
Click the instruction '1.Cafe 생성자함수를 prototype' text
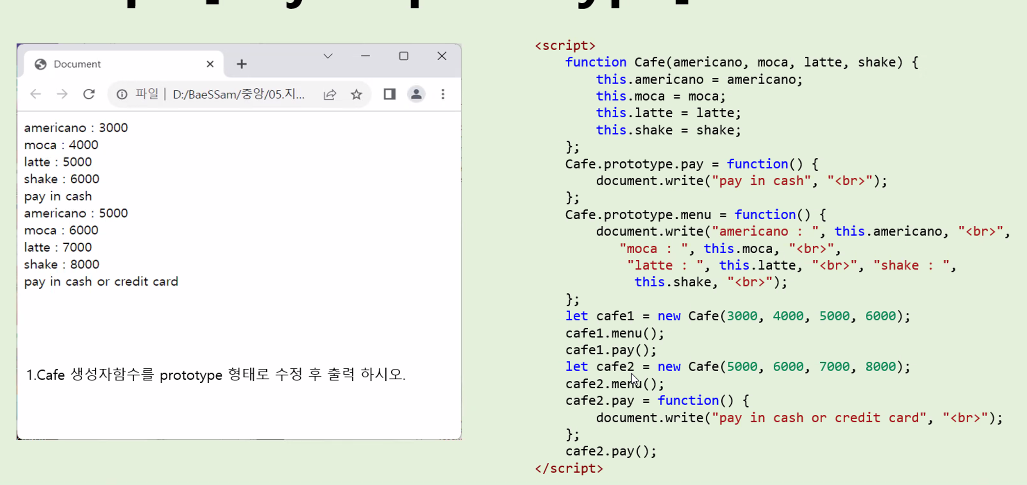coord(216,376)
